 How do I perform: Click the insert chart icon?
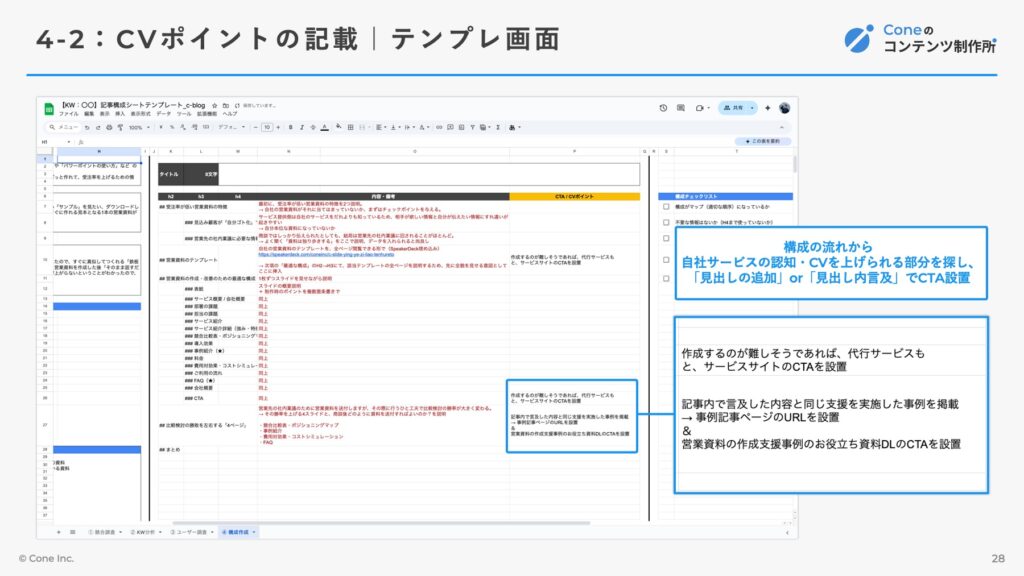(x=461, y=127)
